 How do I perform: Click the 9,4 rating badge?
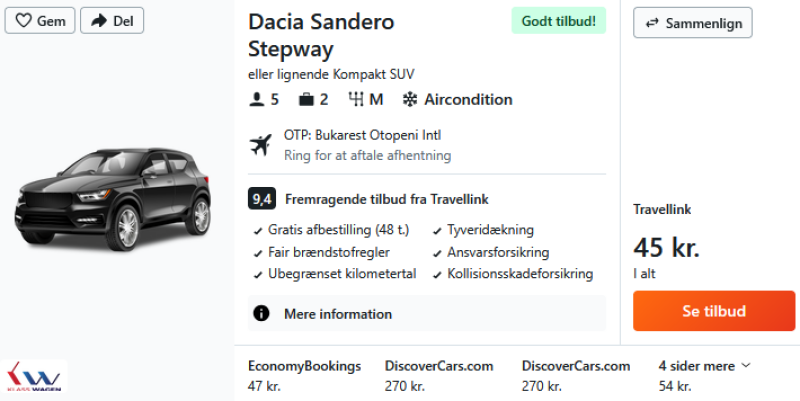point(262,199)
